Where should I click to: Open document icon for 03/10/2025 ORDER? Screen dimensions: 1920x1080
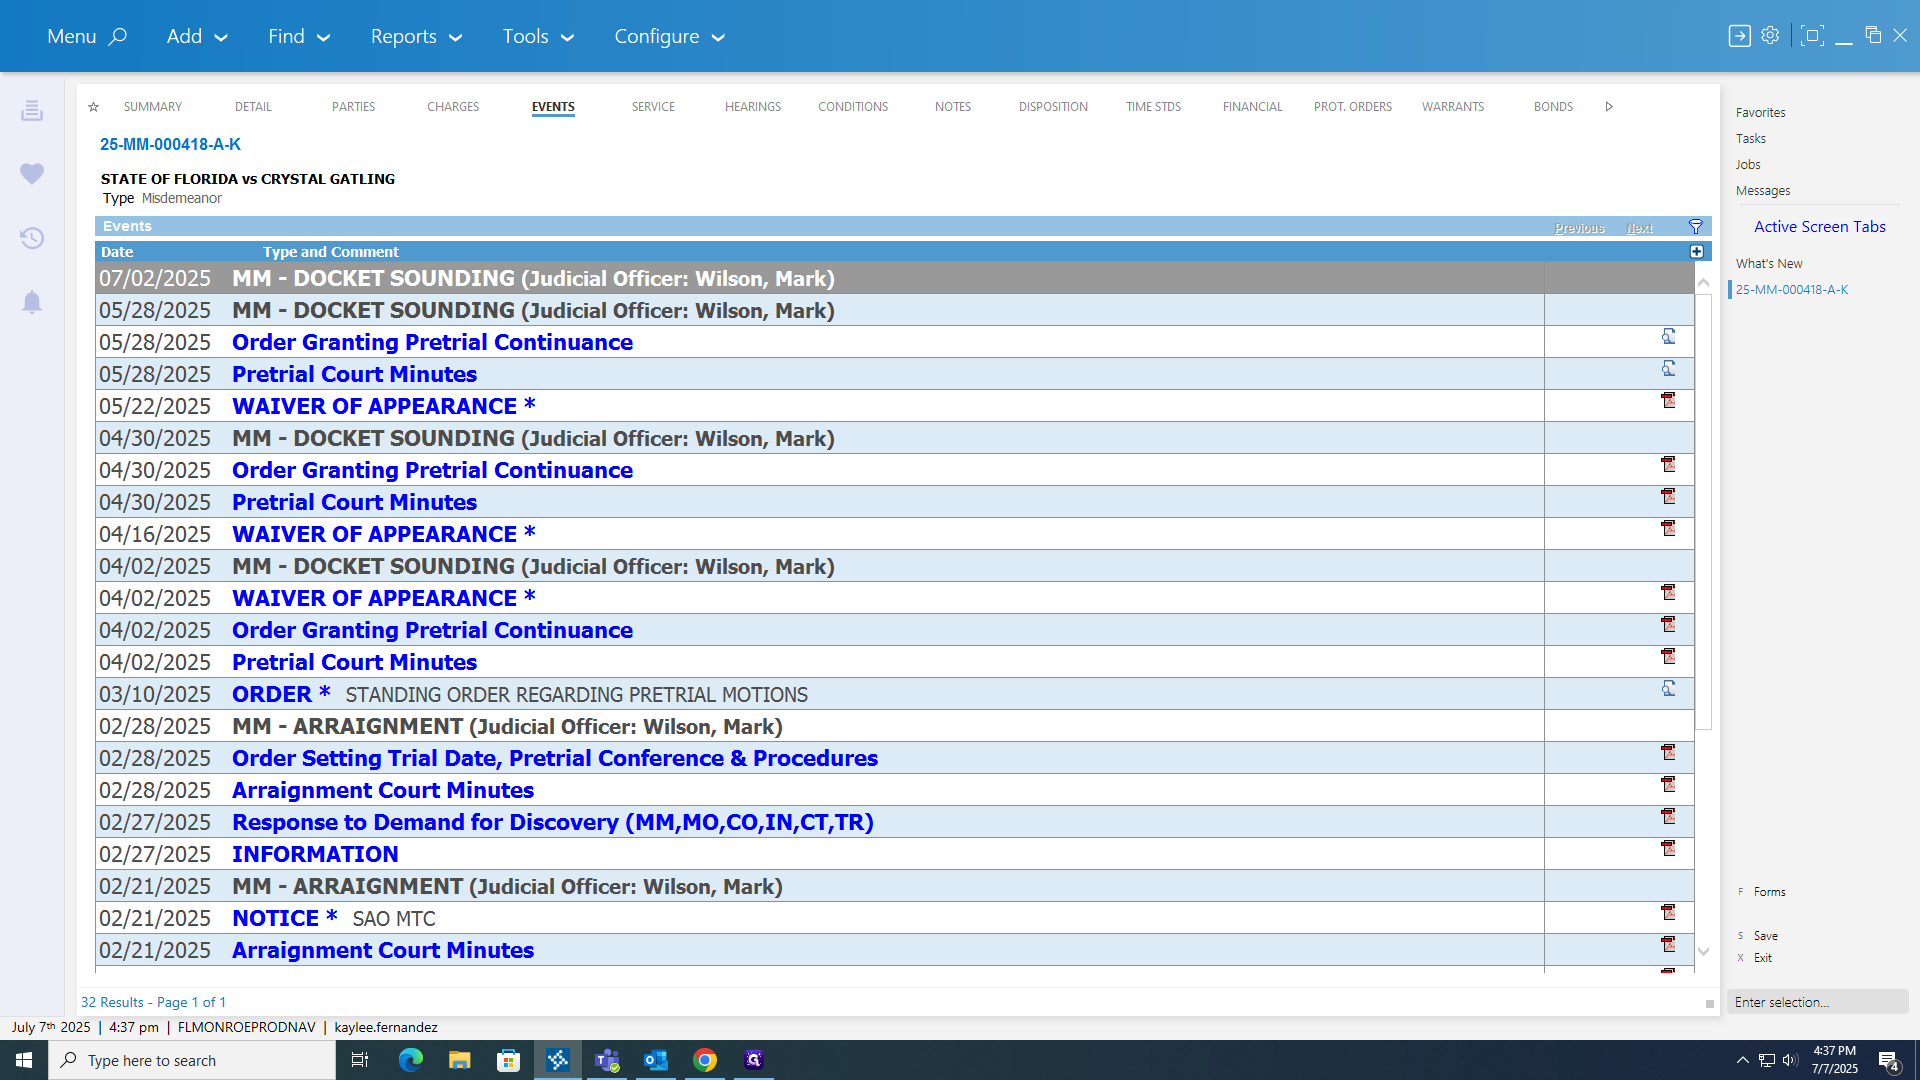pyautogui.click(x=1668, y=689)
